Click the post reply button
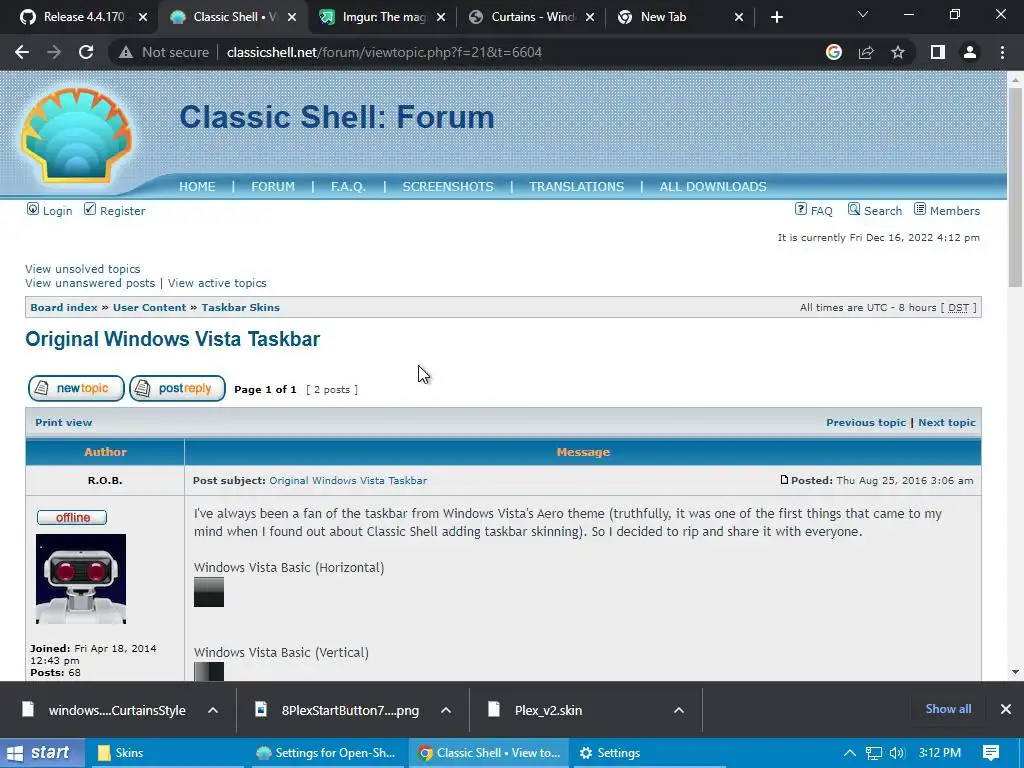The height and width of the screenshot is (768, 1024). 178,389
